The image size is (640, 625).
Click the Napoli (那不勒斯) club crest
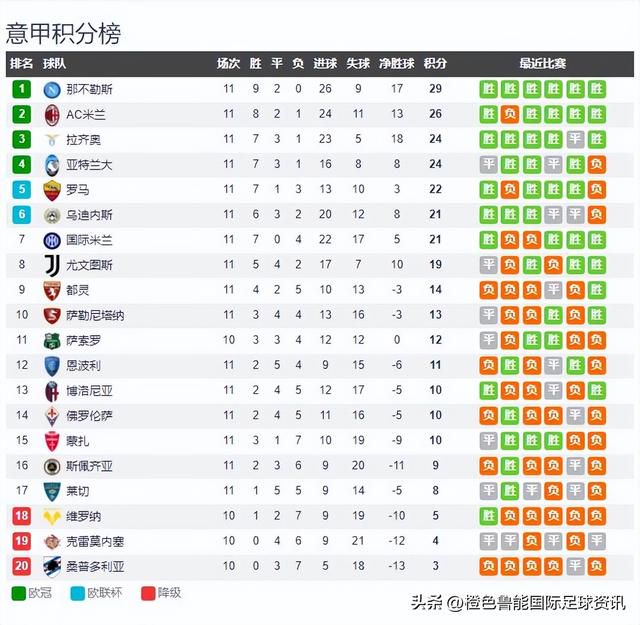52,89
